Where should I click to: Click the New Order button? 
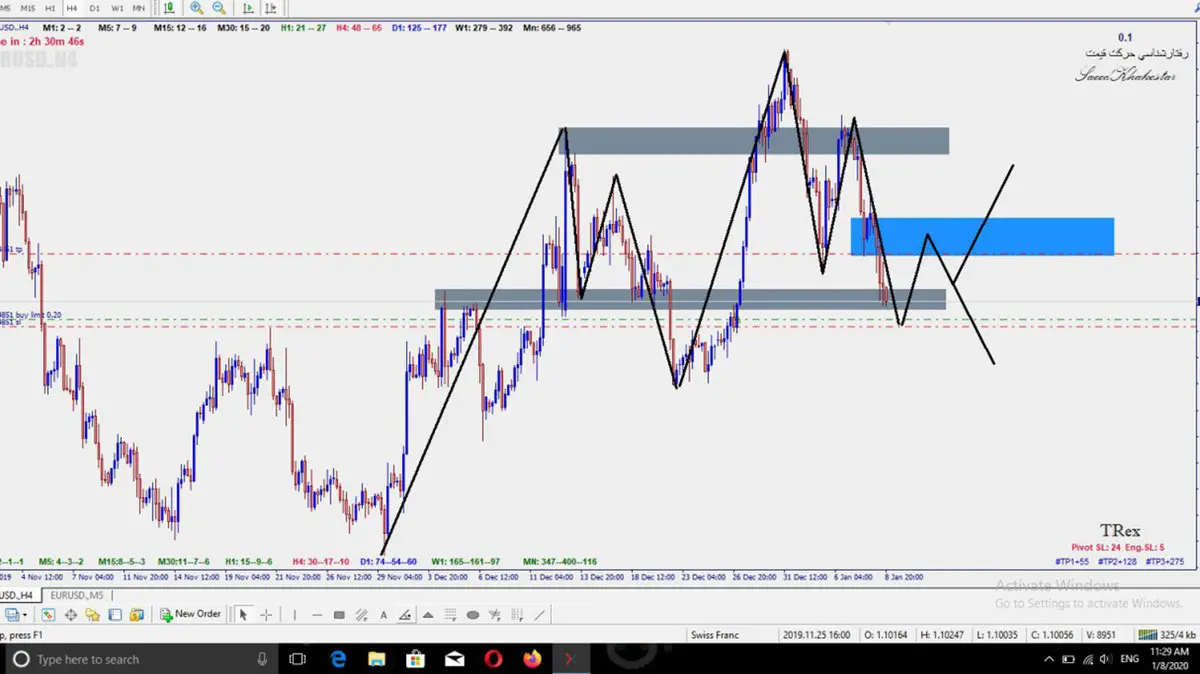[x=190, y=614]
